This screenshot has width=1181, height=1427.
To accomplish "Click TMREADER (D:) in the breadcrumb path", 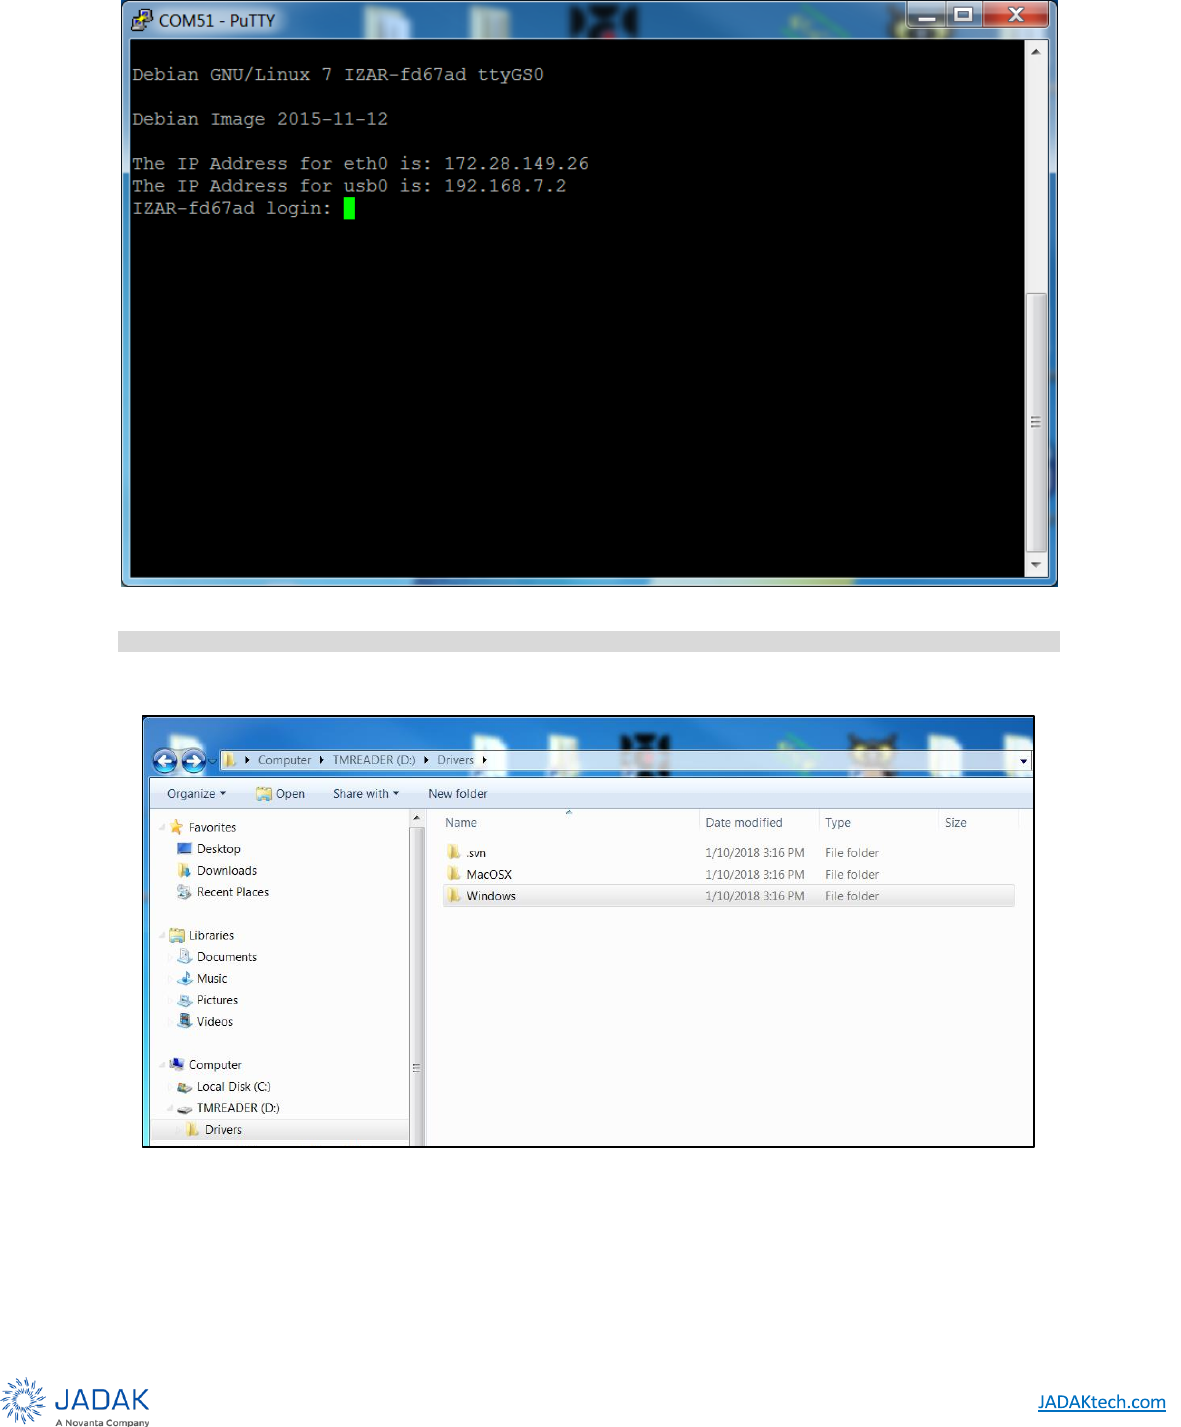I will click(x=373, y=760).
